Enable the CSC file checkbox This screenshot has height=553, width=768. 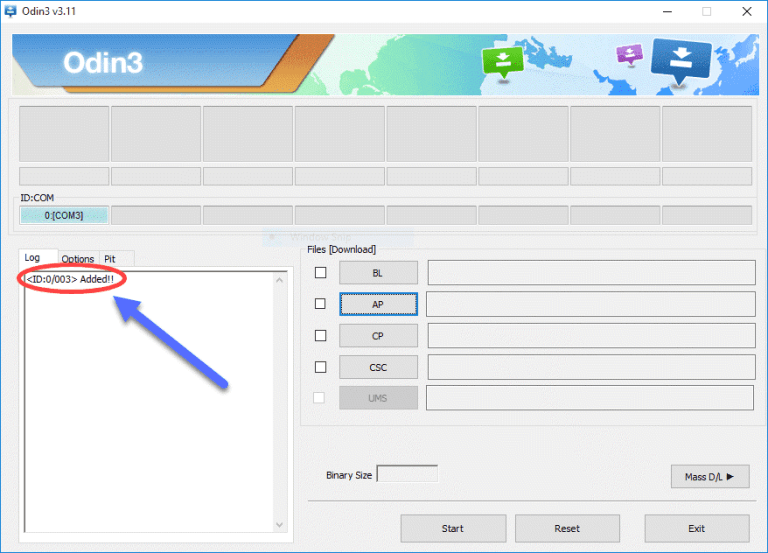[320, 367]
